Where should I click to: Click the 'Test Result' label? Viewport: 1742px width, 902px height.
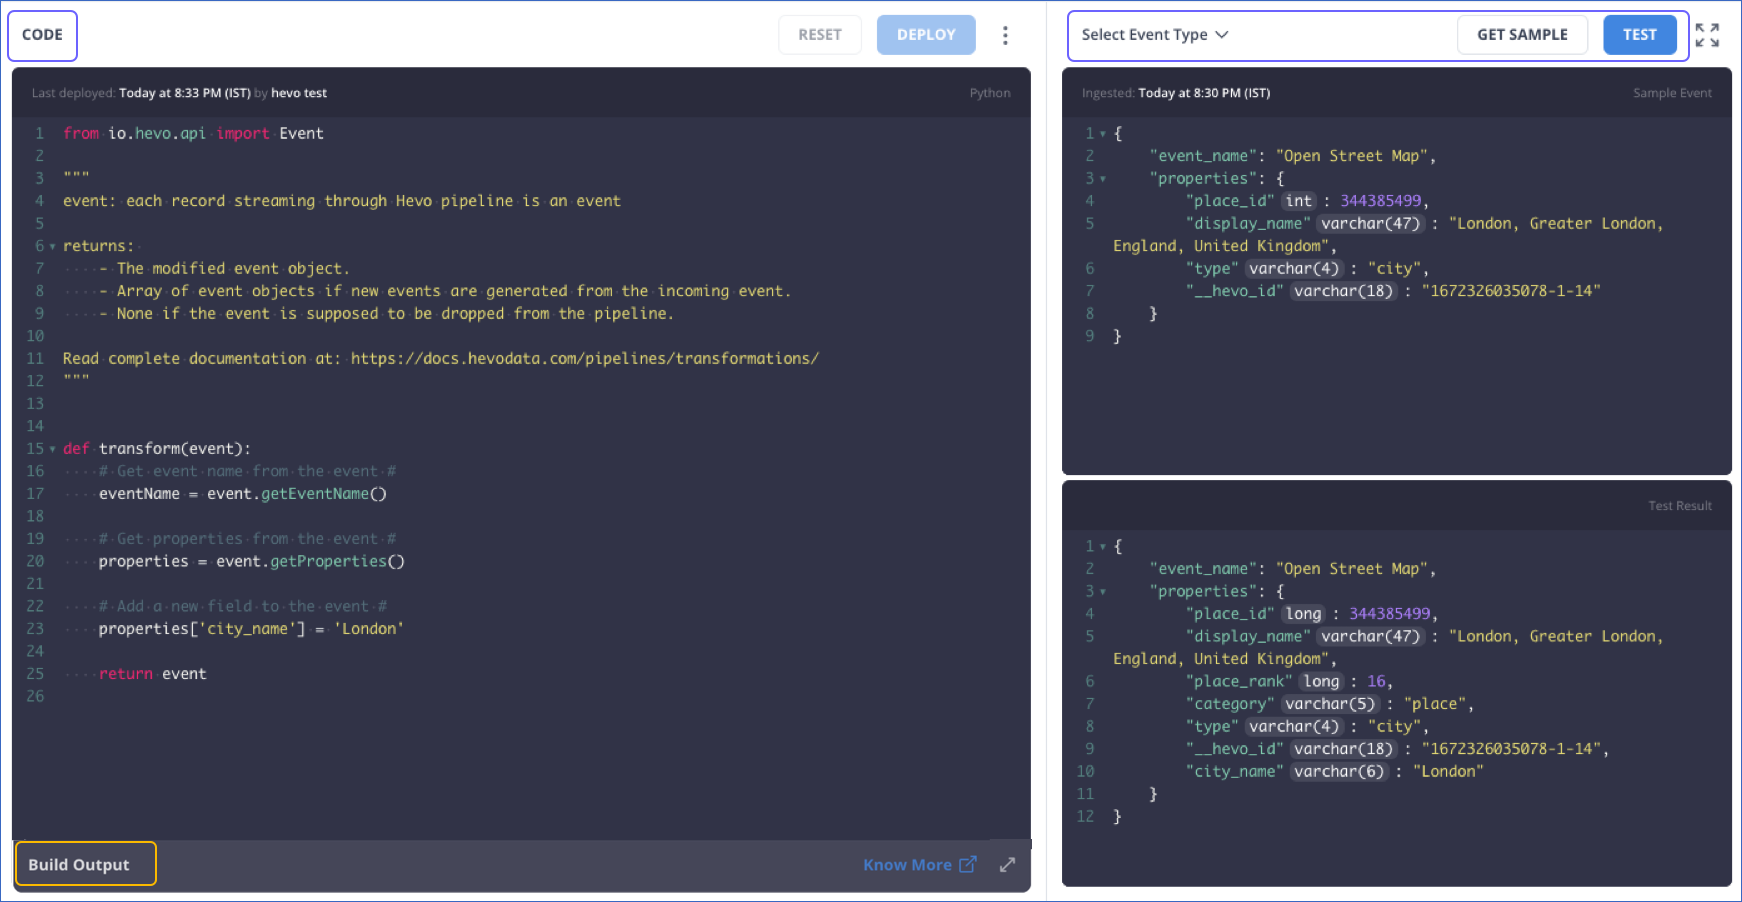[x=1680, y=506]
